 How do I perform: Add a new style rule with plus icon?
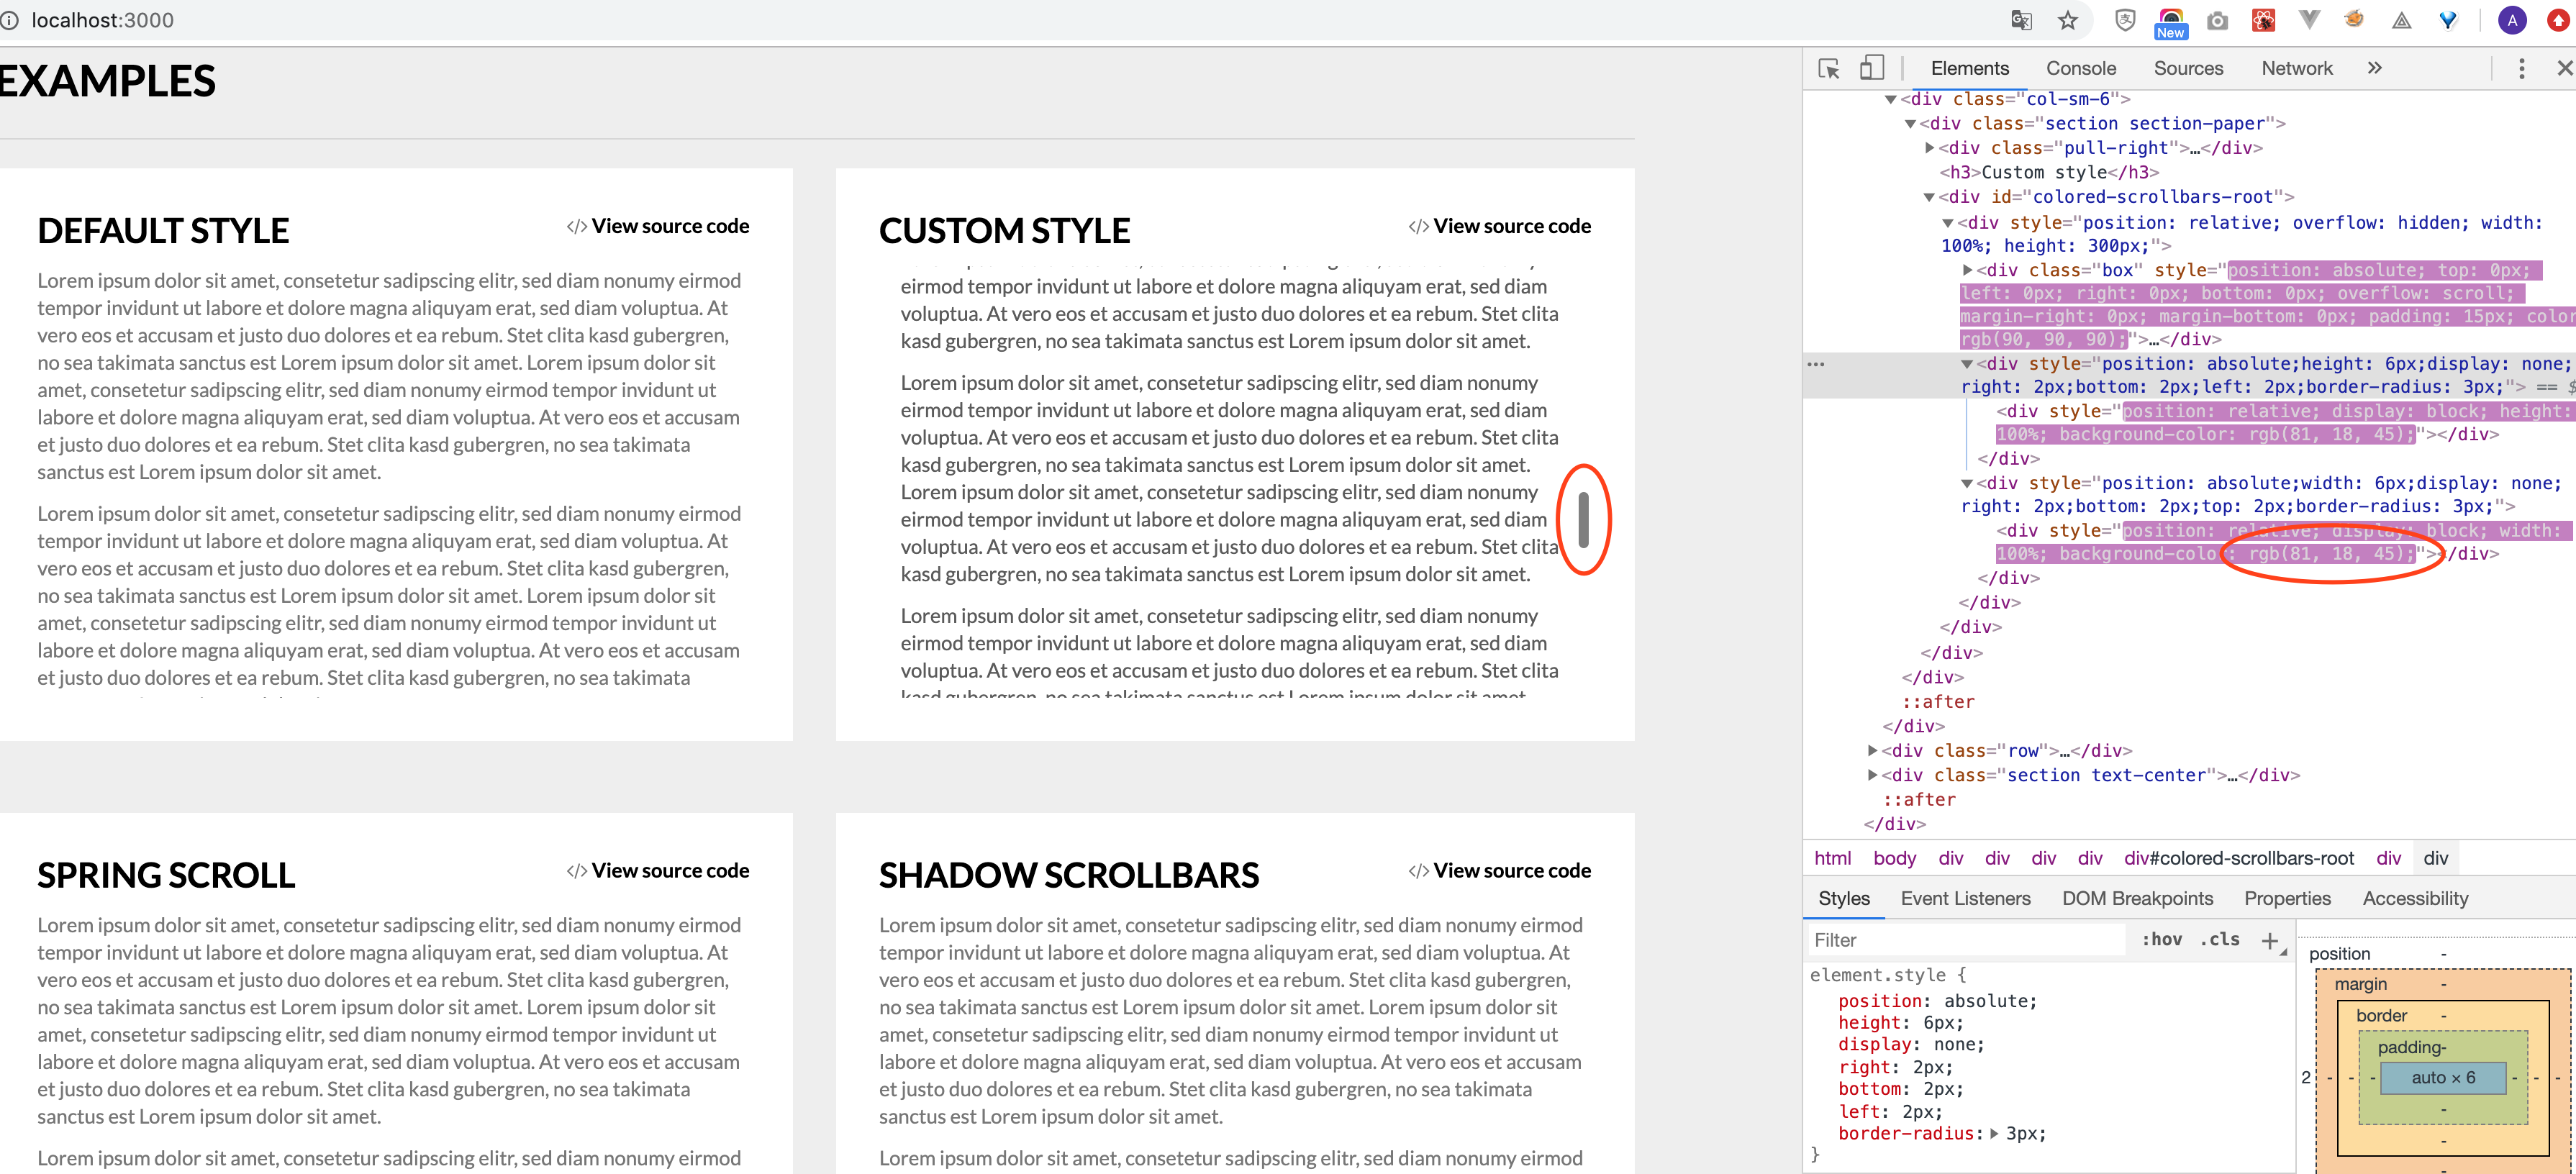tap(2270, 940)
